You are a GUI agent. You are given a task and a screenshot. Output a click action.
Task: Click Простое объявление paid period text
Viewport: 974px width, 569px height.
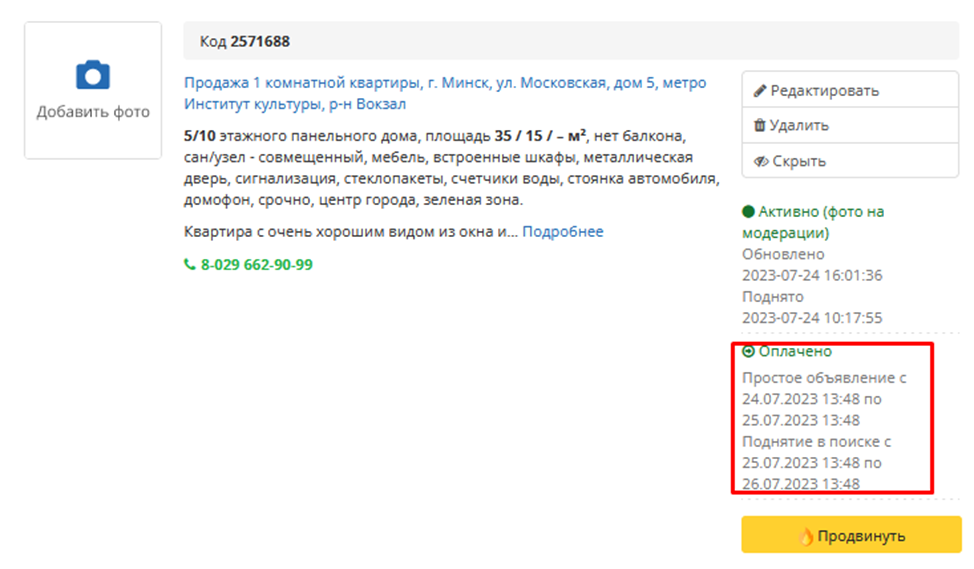click(824, 399)
